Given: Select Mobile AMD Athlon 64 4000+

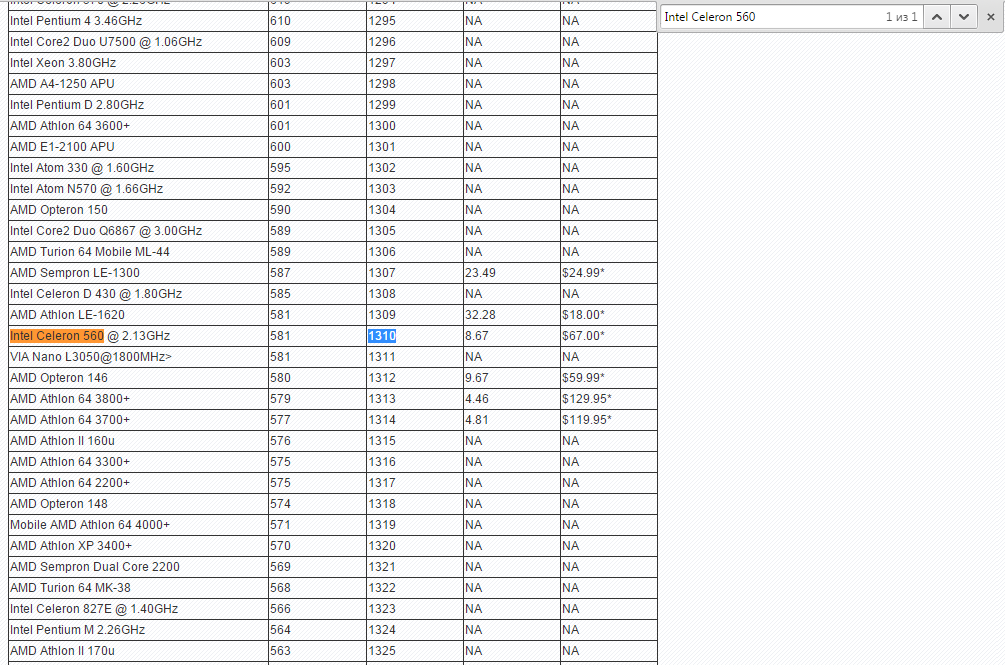Looking at the screenshot, I should [90, 525].
